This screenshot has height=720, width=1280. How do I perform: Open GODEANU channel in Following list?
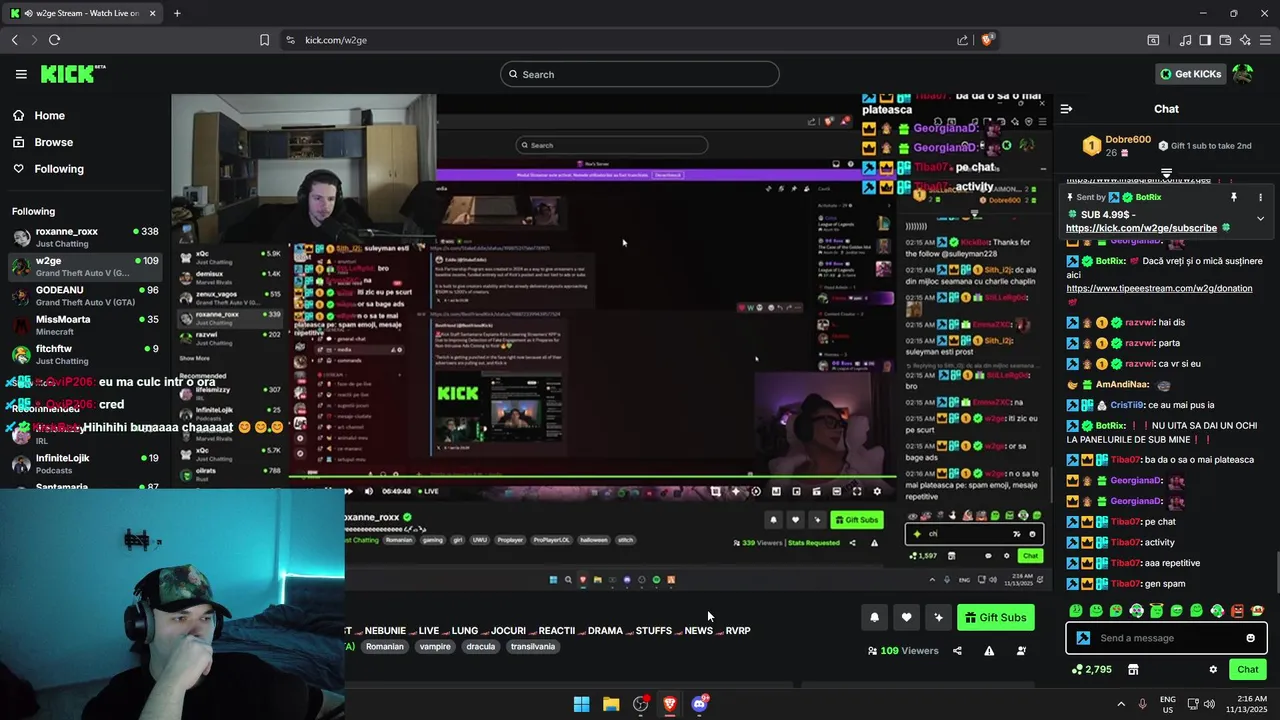[85, 296]
